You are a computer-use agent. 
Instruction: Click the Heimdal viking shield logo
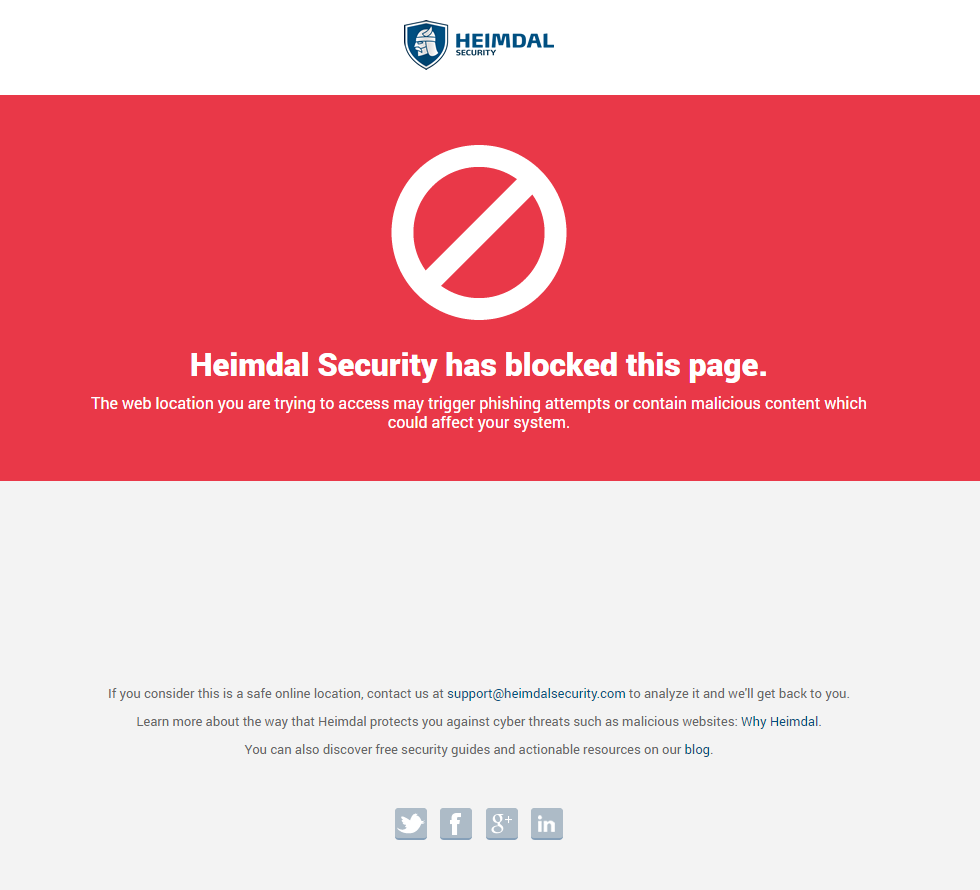(426, 44)
